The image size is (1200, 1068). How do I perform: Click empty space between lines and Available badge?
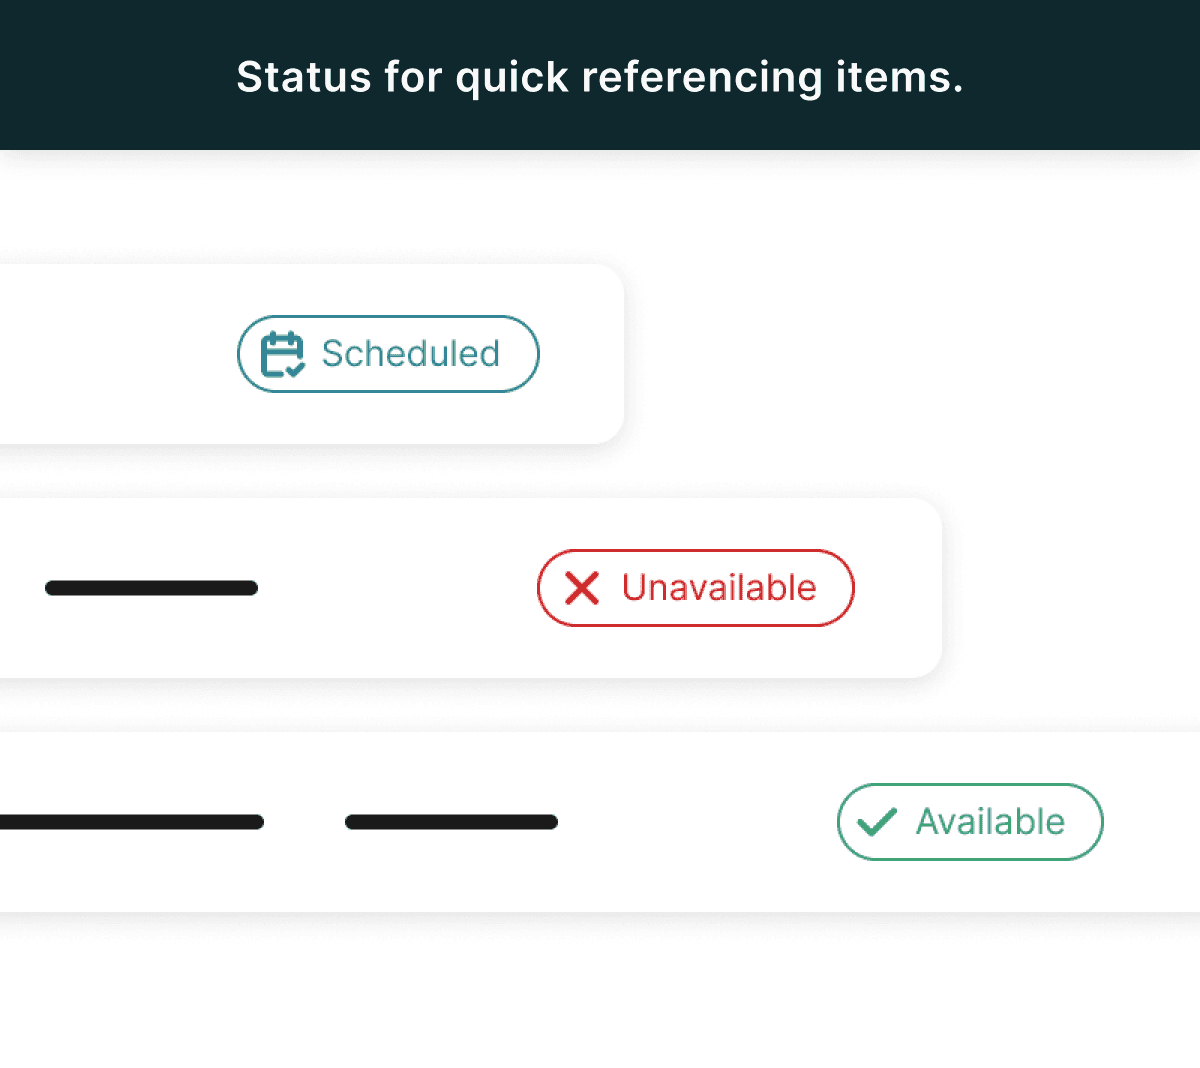697,822
